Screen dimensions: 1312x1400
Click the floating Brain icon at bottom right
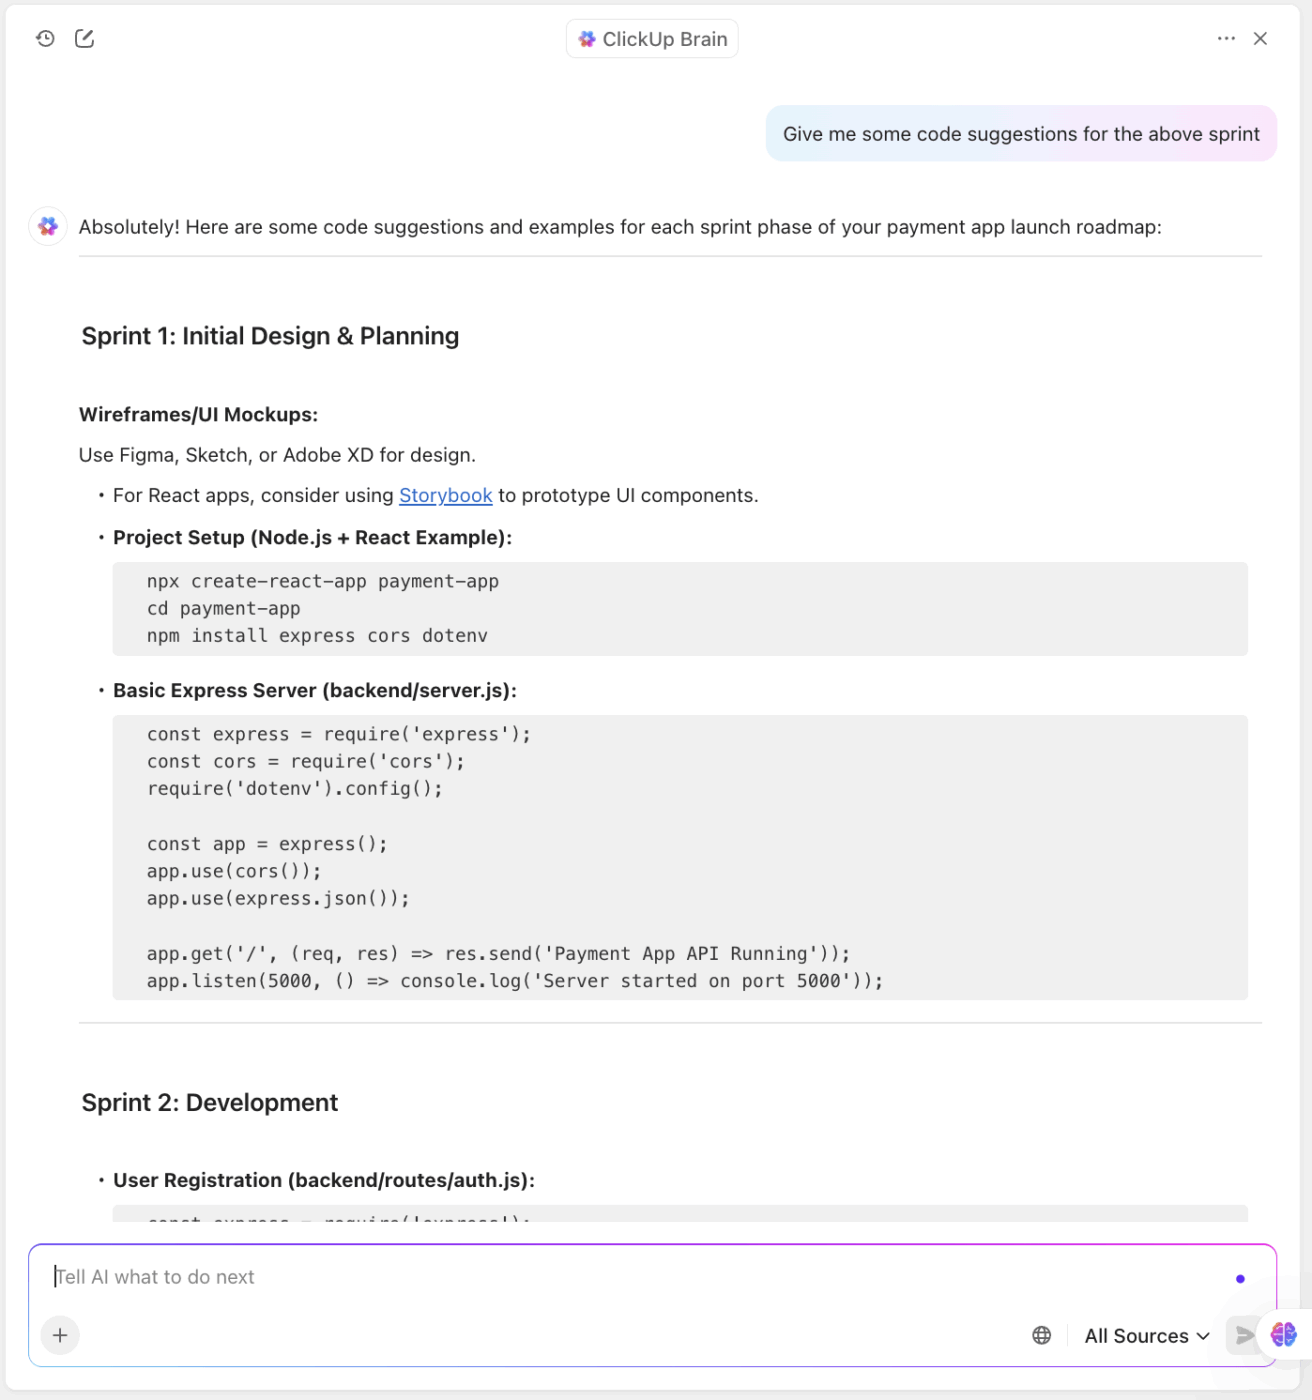click(x=1283, y=1334)
